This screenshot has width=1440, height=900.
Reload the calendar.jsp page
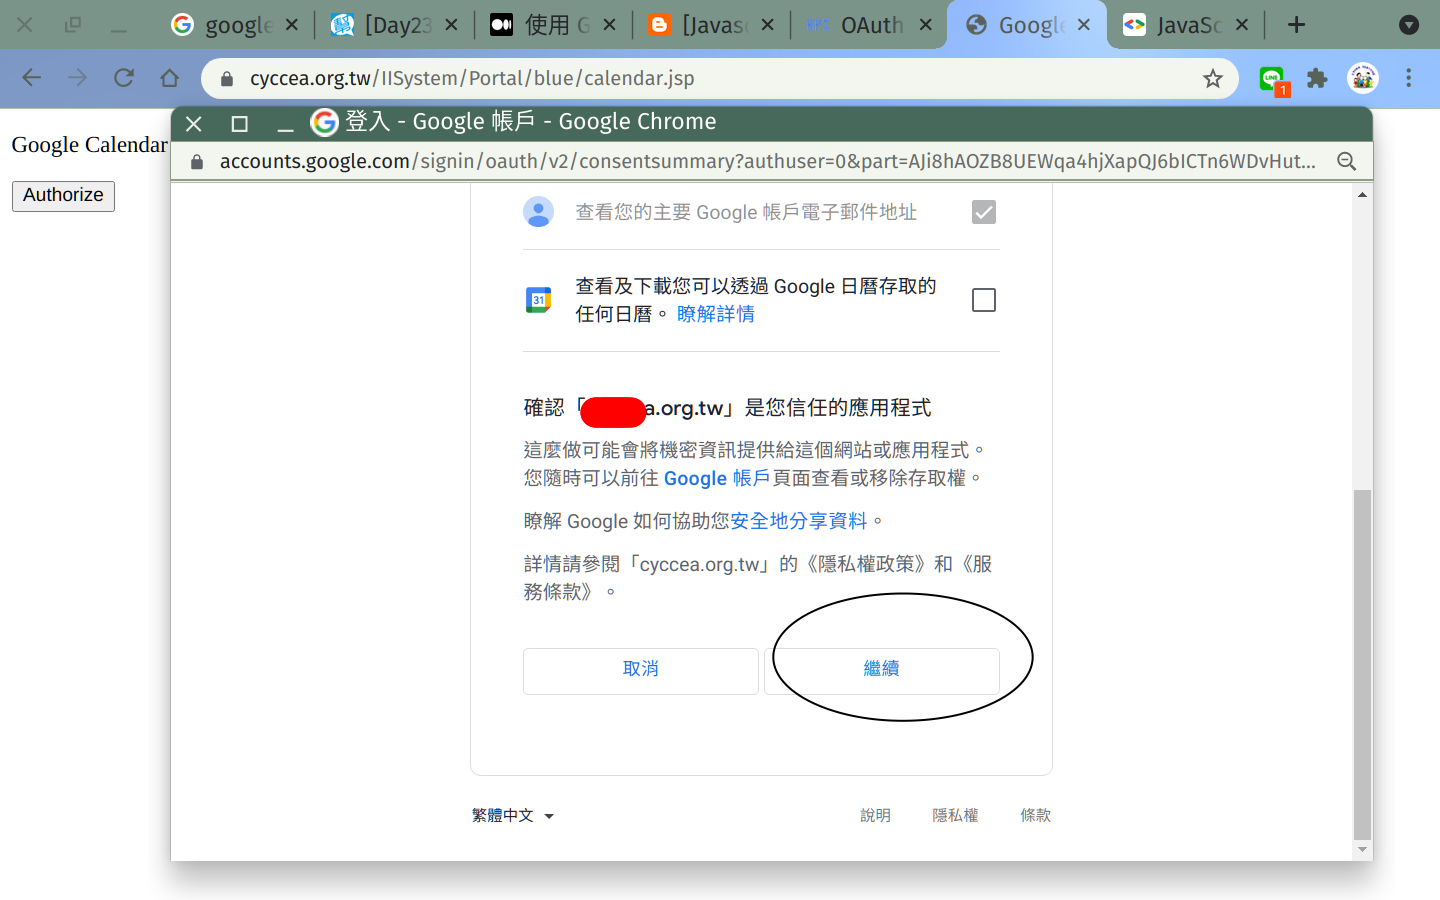(x=124, y=78)
